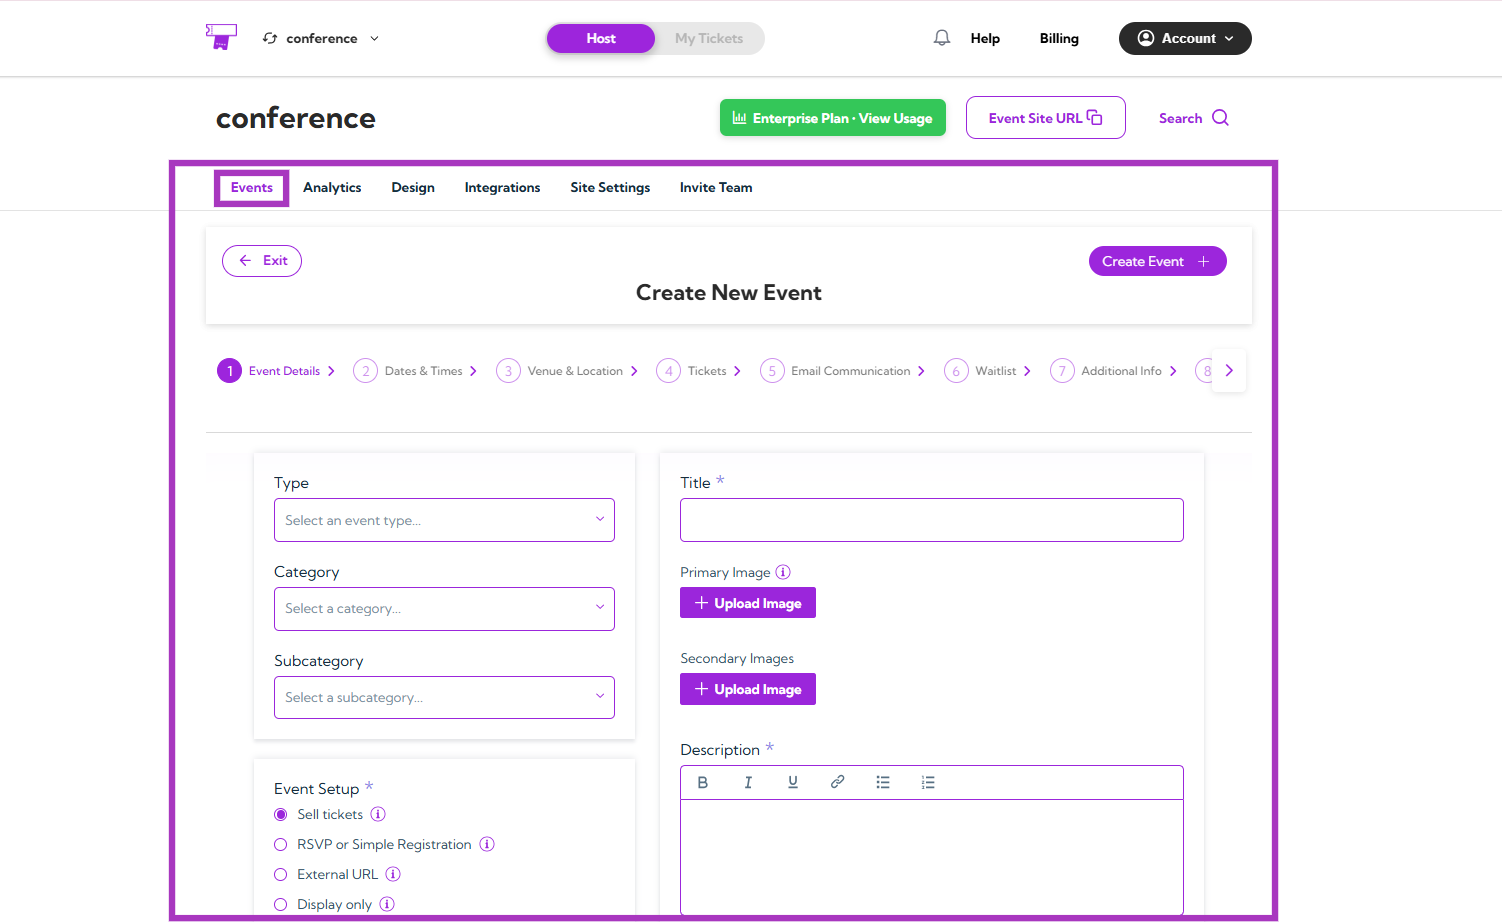Click into the Title input field
Screen dimensions: 1502x922
932,520
